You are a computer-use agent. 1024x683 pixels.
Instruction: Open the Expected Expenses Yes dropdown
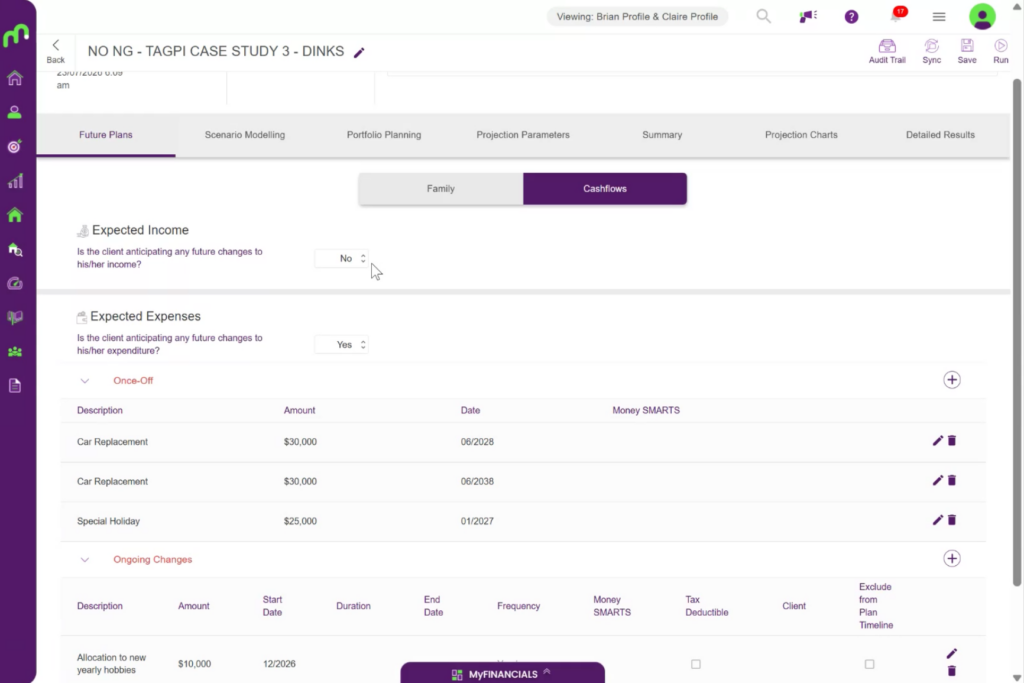342,345
